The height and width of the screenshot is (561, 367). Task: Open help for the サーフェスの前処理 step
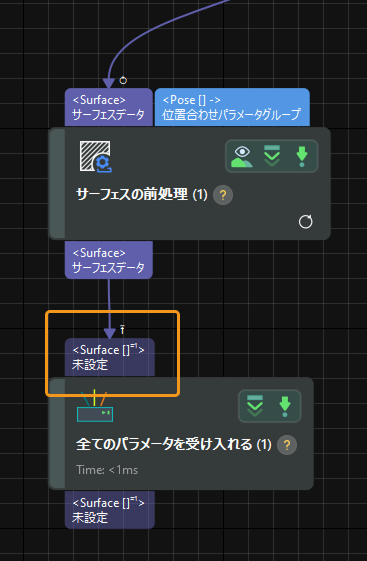223,195
